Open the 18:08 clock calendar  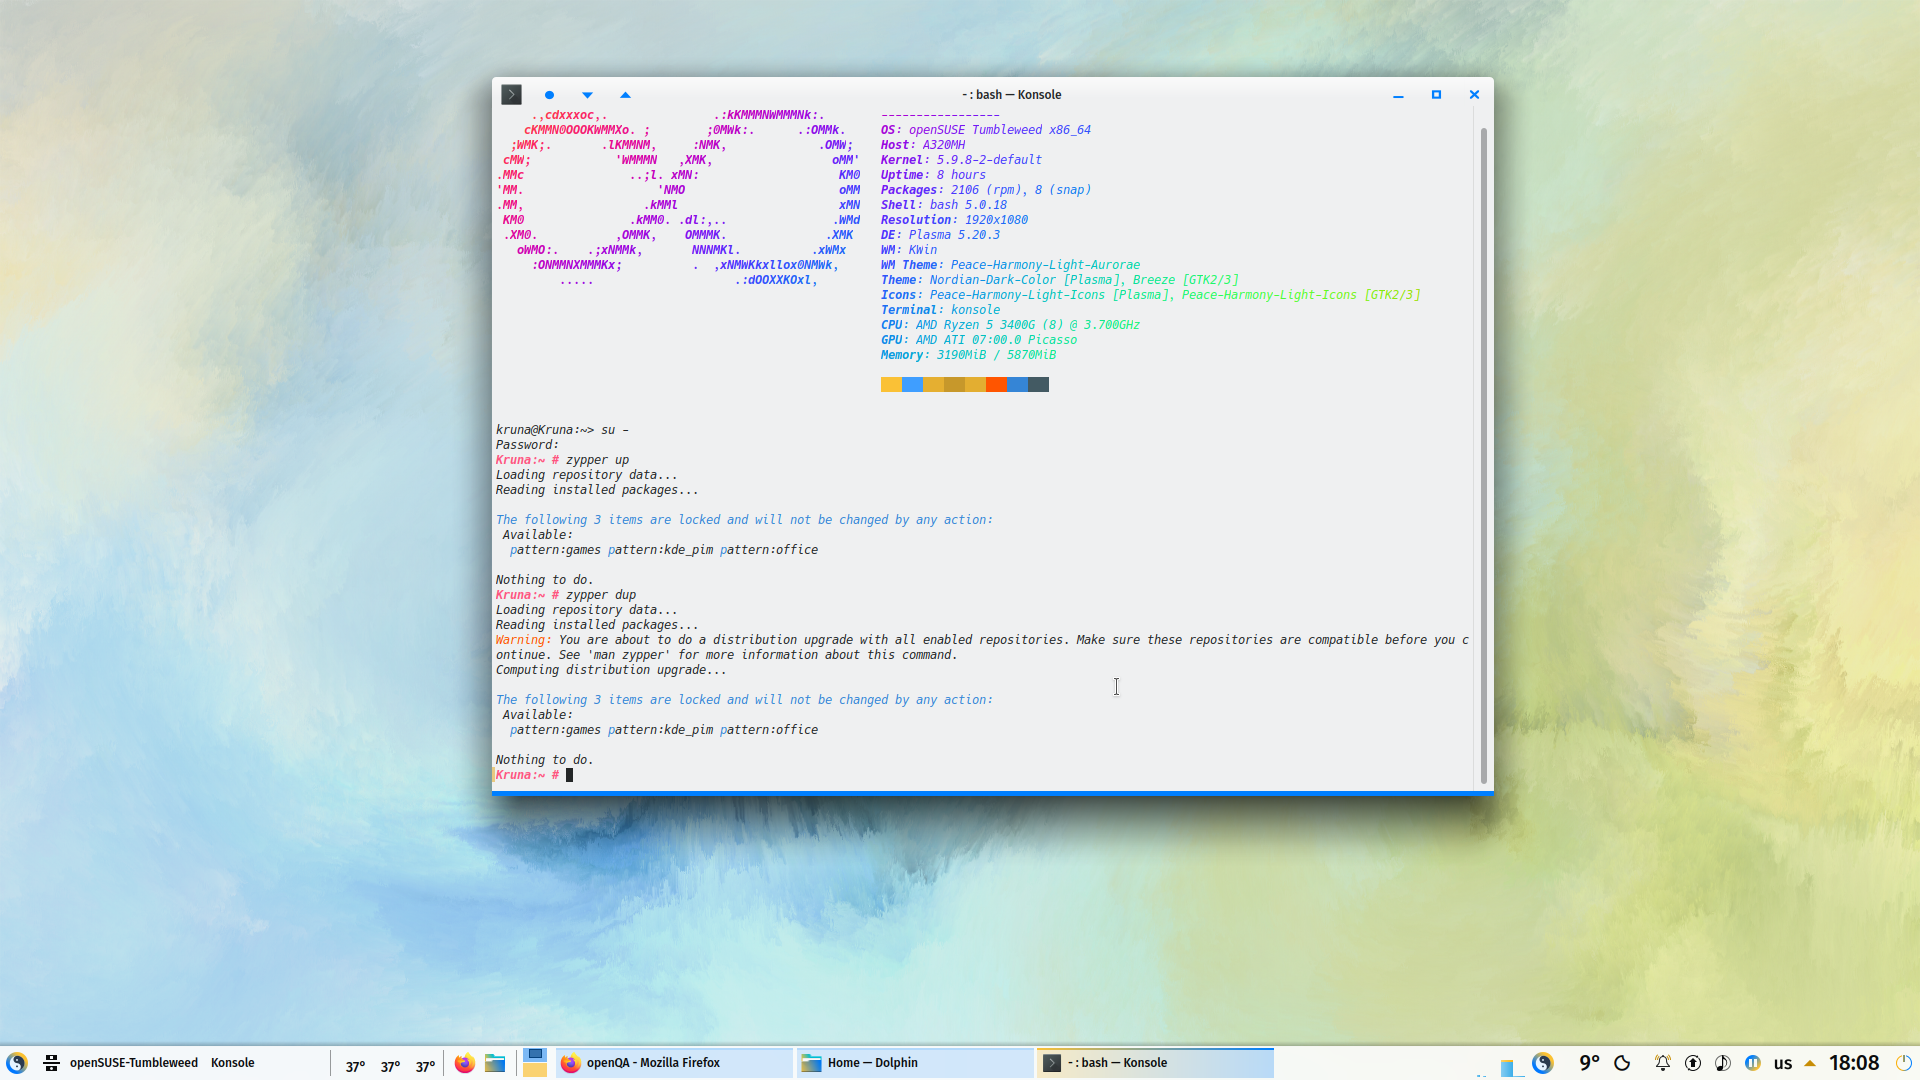[1854, 1063]
